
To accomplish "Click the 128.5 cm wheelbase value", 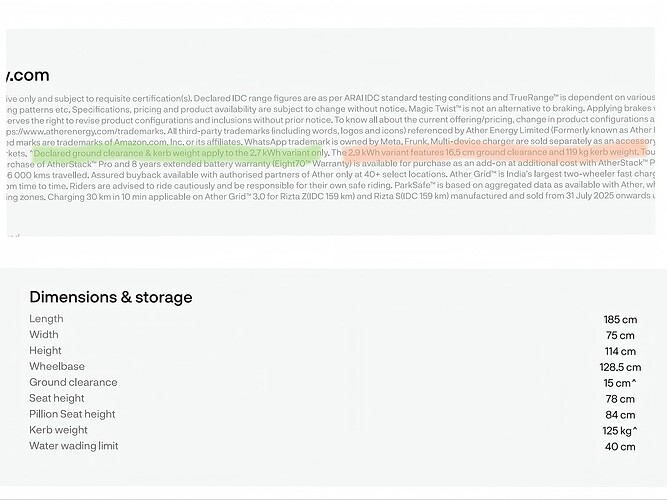I will (x=620, y=368).
